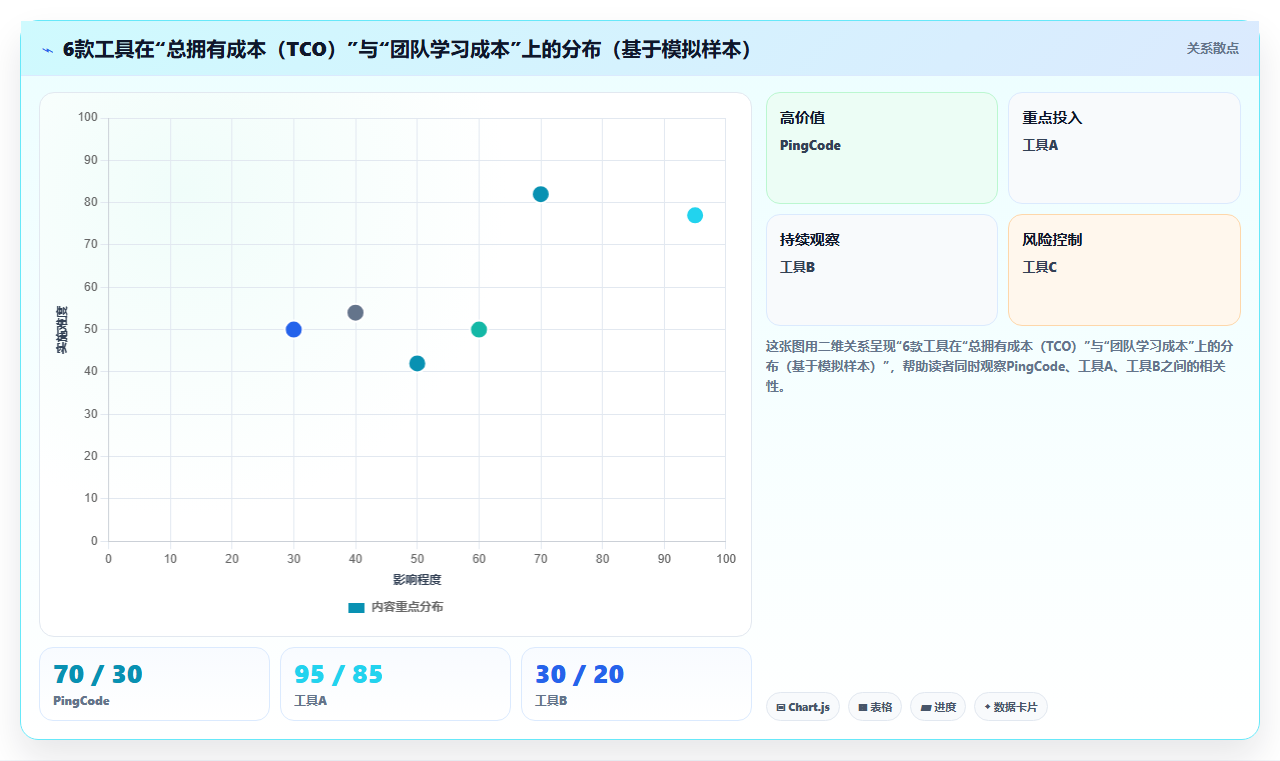Click the gray scatter point at x=40

point(355,312)
